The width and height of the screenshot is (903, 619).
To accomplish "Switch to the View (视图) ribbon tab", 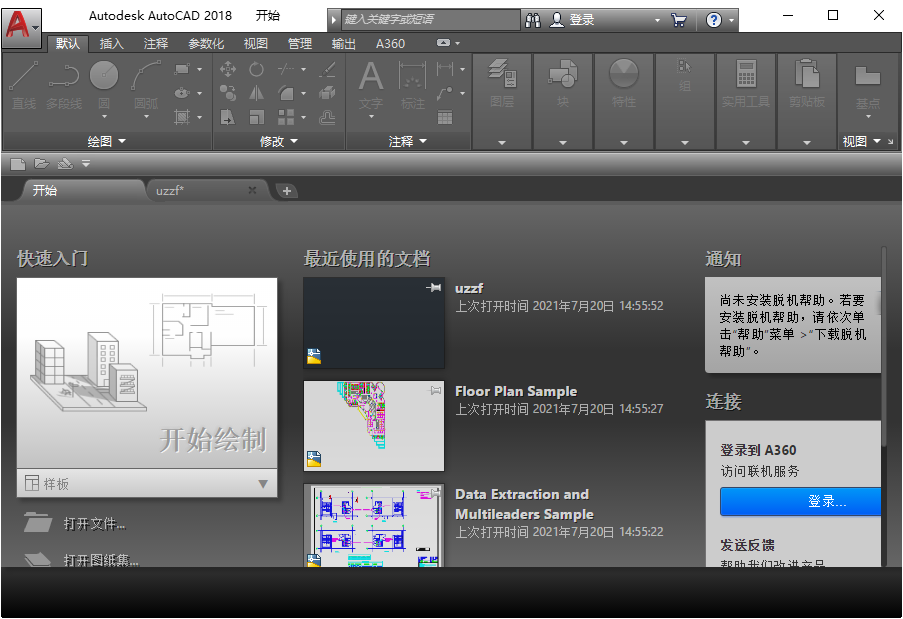I will pyautogui.click(x=255, y=44).
